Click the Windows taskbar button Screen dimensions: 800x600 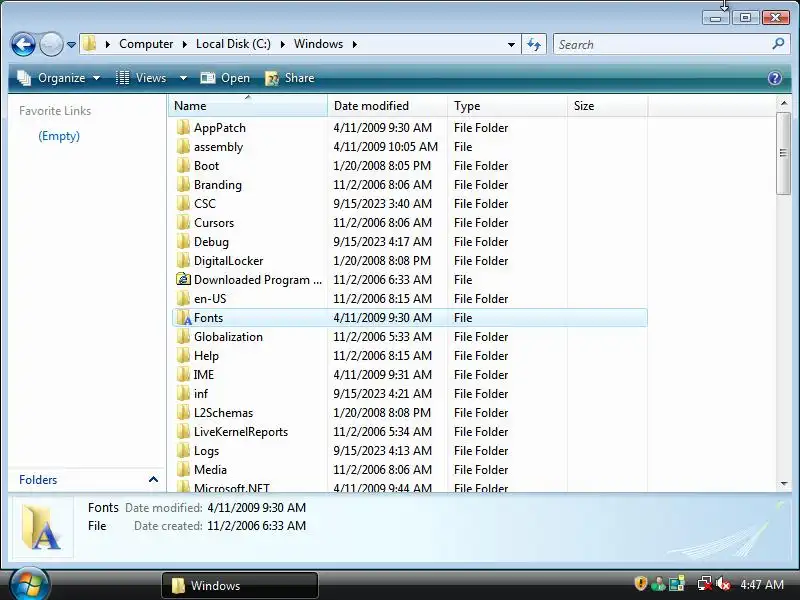[240, 585]
